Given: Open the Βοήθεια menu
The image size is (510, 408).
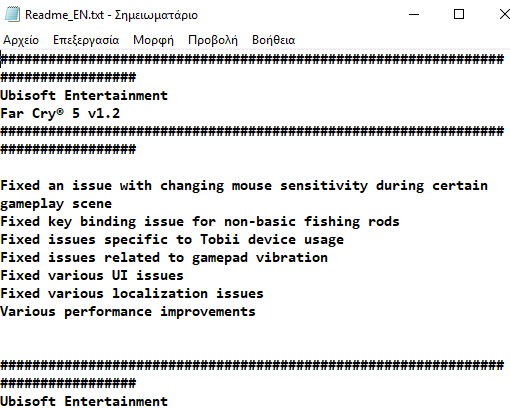Looking at the screenshot, I should coord(274,40).
